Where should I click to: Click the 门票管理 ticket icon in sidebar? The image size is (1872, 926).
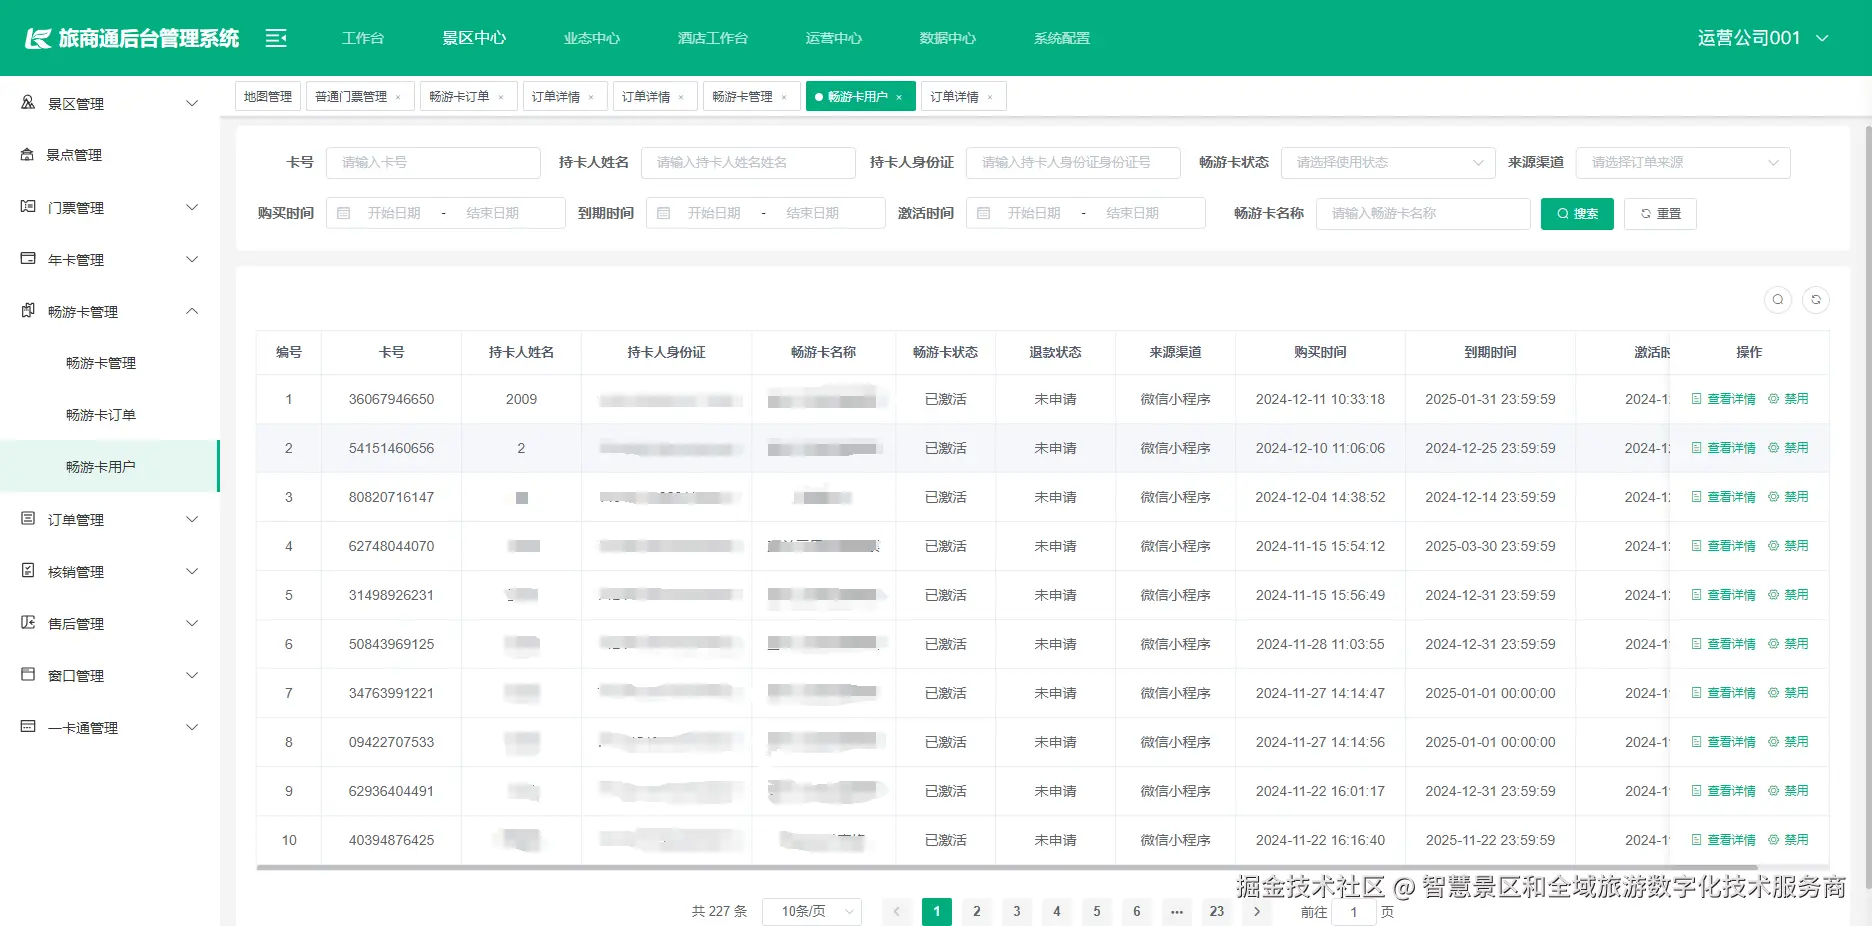coord(27,206)
